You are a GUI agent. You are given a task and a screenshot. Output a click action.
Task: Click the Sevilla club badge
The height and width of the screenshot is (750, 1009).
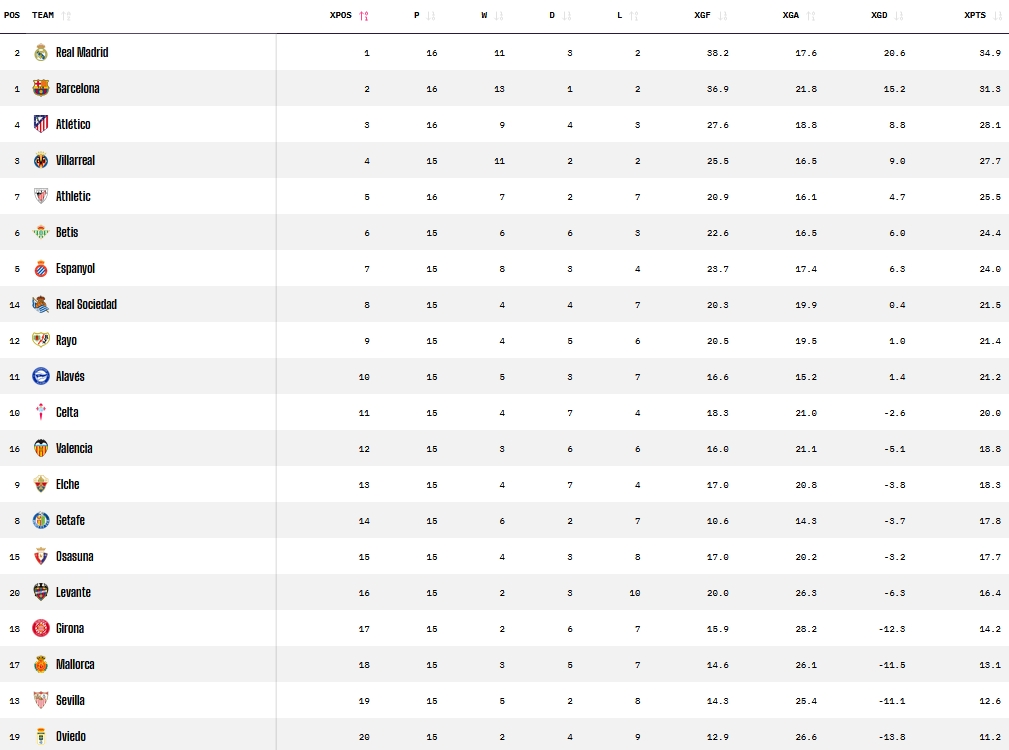[x=40, y=700]
